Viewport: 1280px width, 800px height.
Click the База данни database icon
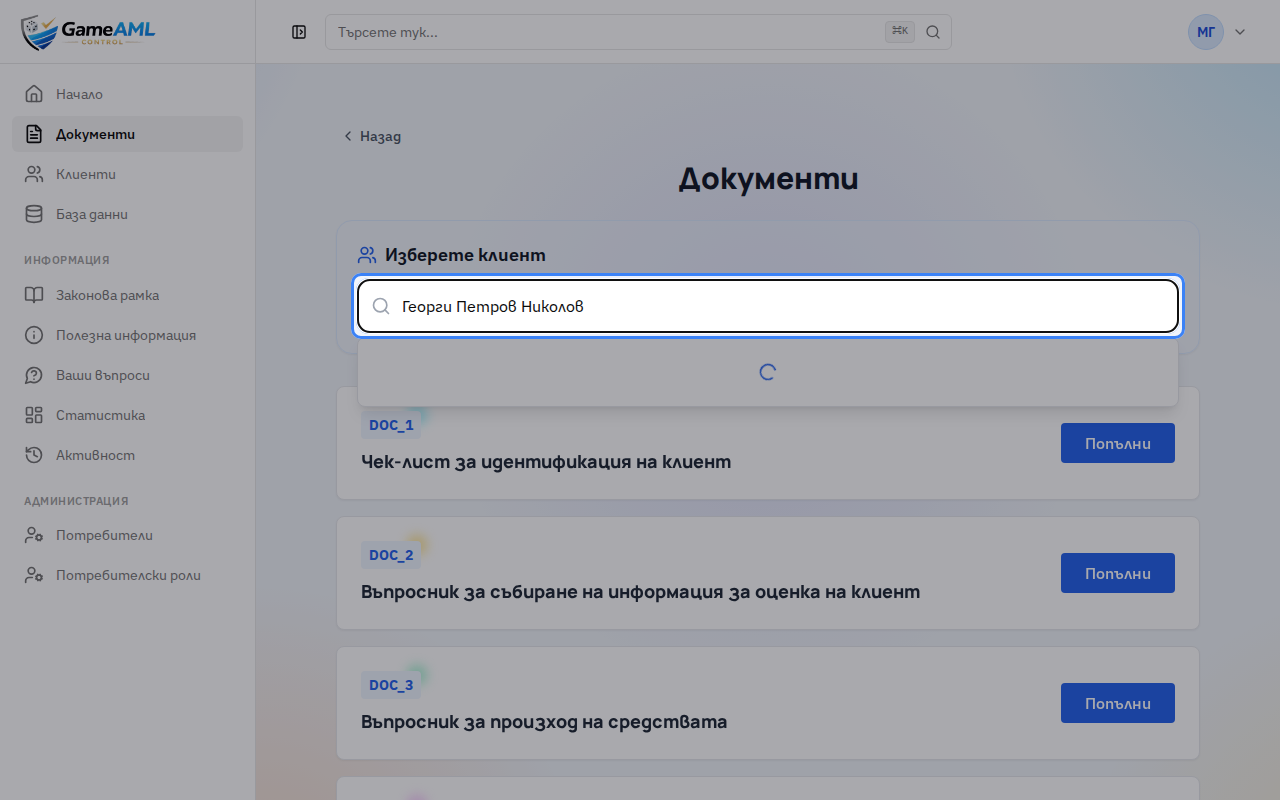point(34,214)
